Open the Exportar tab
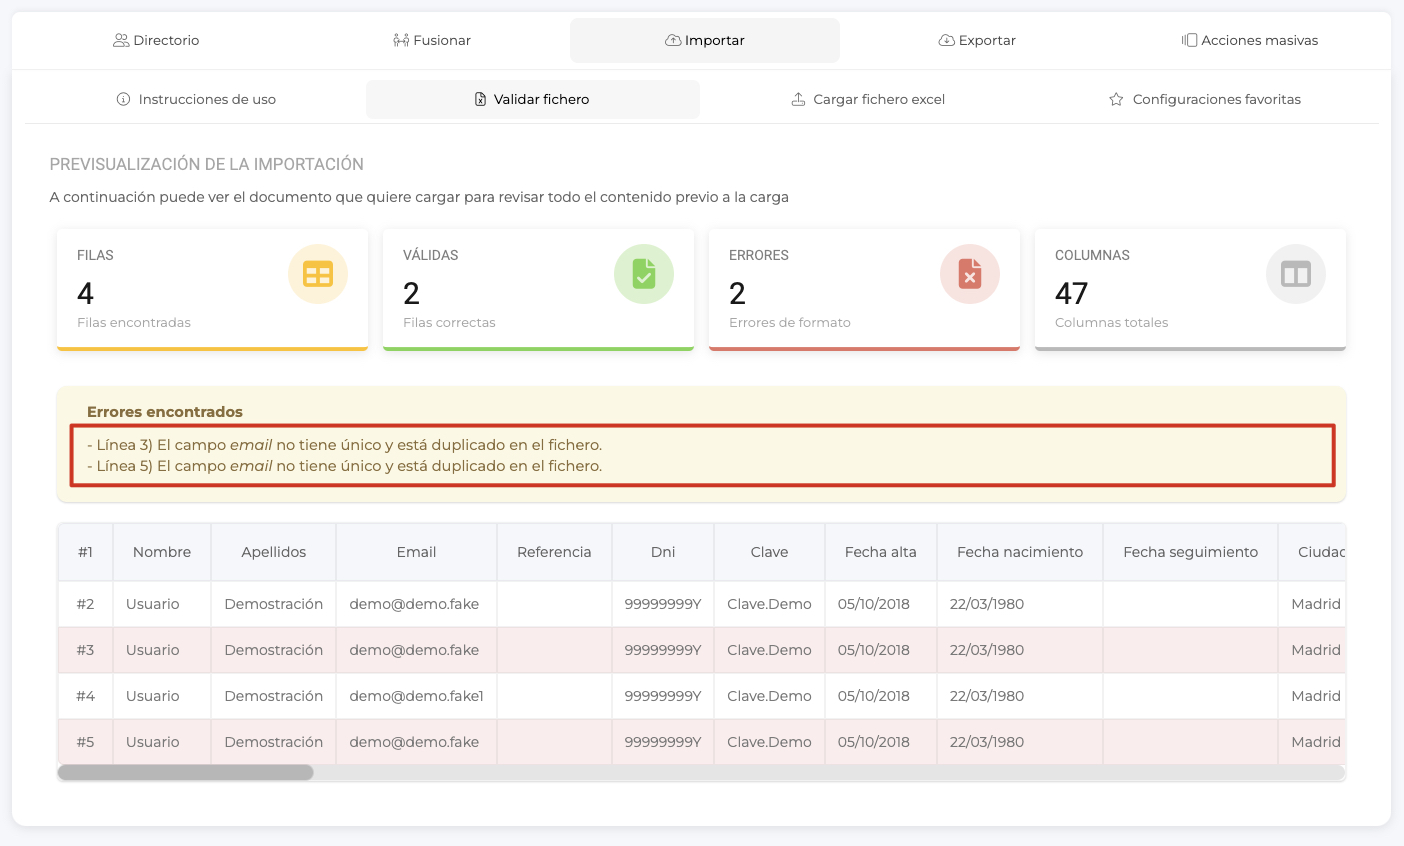The image size is (1404, 846). pos(977,40)
